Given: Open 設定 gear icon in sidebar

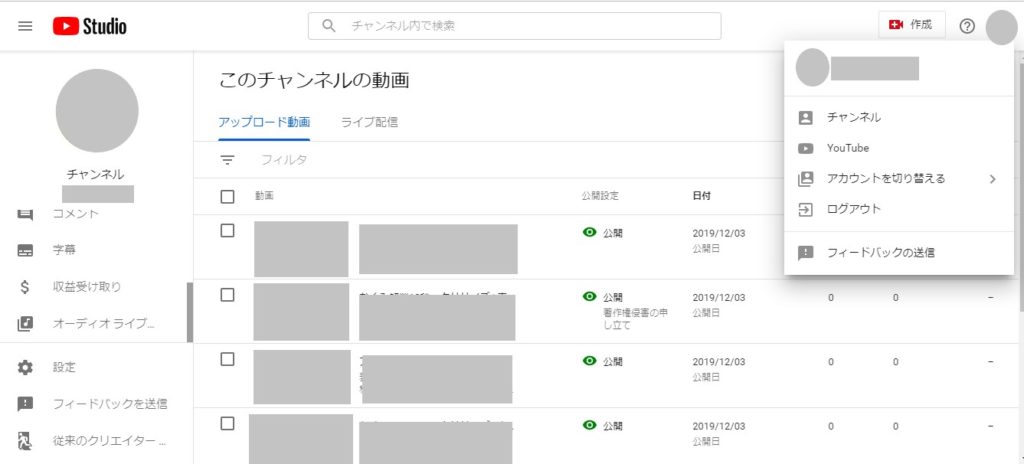Looking at the screenshot, I should pyautogui.click(x=25, y=367).
